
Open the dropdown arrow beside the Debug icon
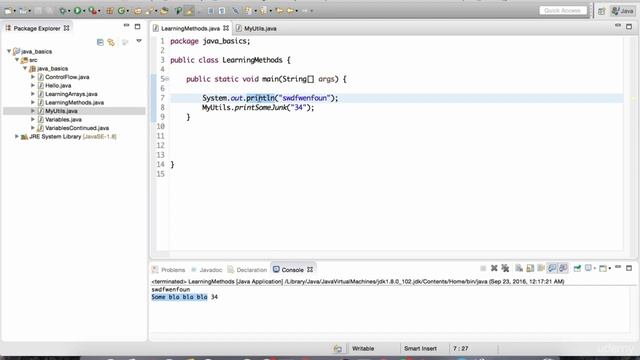[x=69, y=11]
